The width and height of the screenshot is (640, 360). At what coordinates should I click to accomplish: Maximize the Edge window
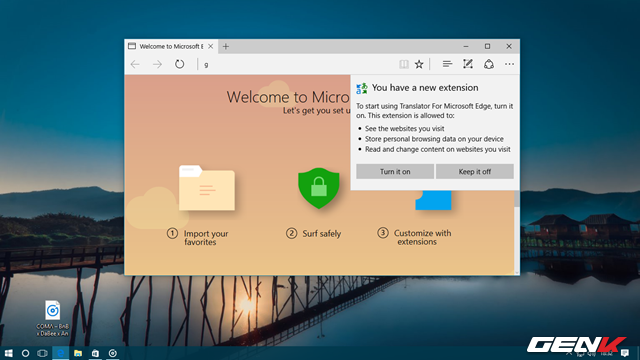tap(487, 47)
